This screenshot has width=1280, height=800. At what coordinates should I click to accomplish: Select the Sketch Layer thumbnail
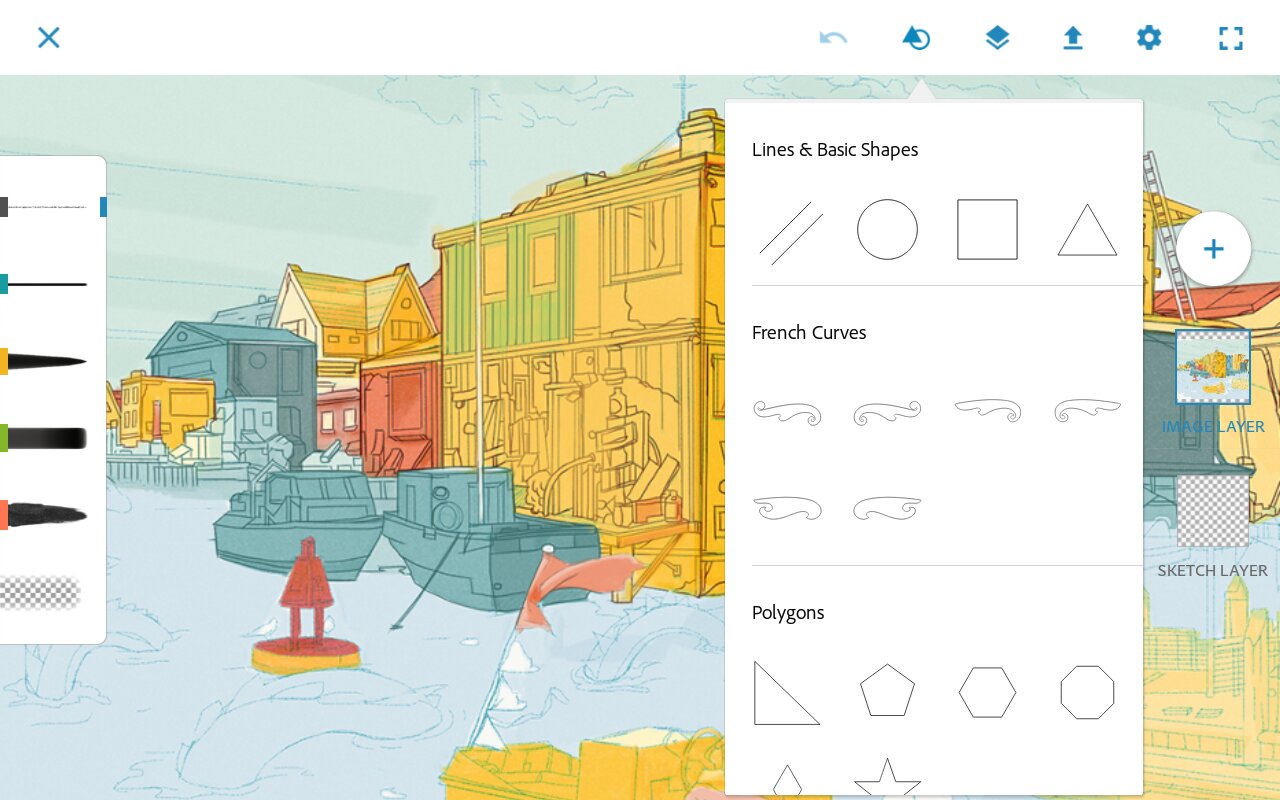[x=1213, y=511]
